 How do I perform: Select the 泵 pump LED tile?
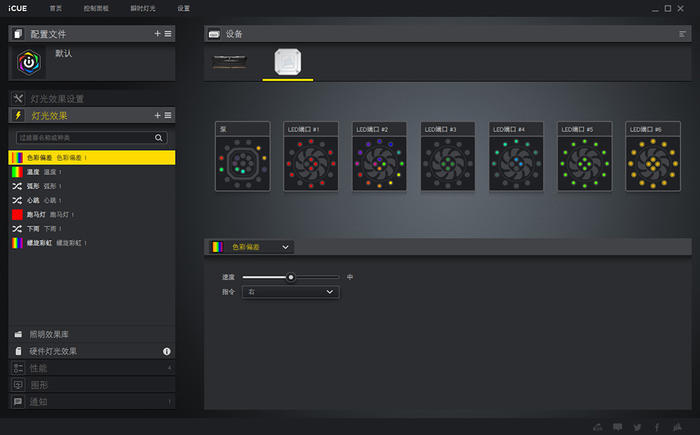[x=242, y=156]
